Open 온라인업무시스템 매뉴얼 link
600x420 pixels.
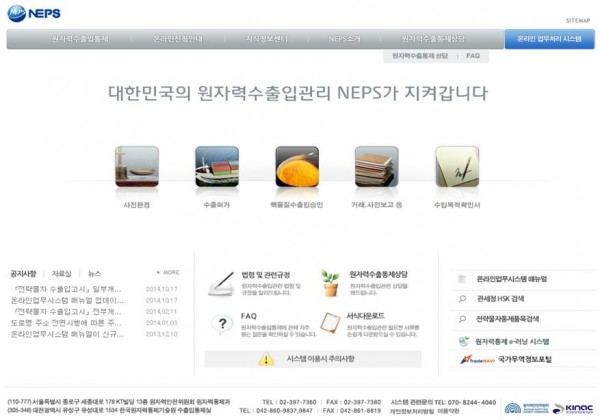(x=512, y=279)
